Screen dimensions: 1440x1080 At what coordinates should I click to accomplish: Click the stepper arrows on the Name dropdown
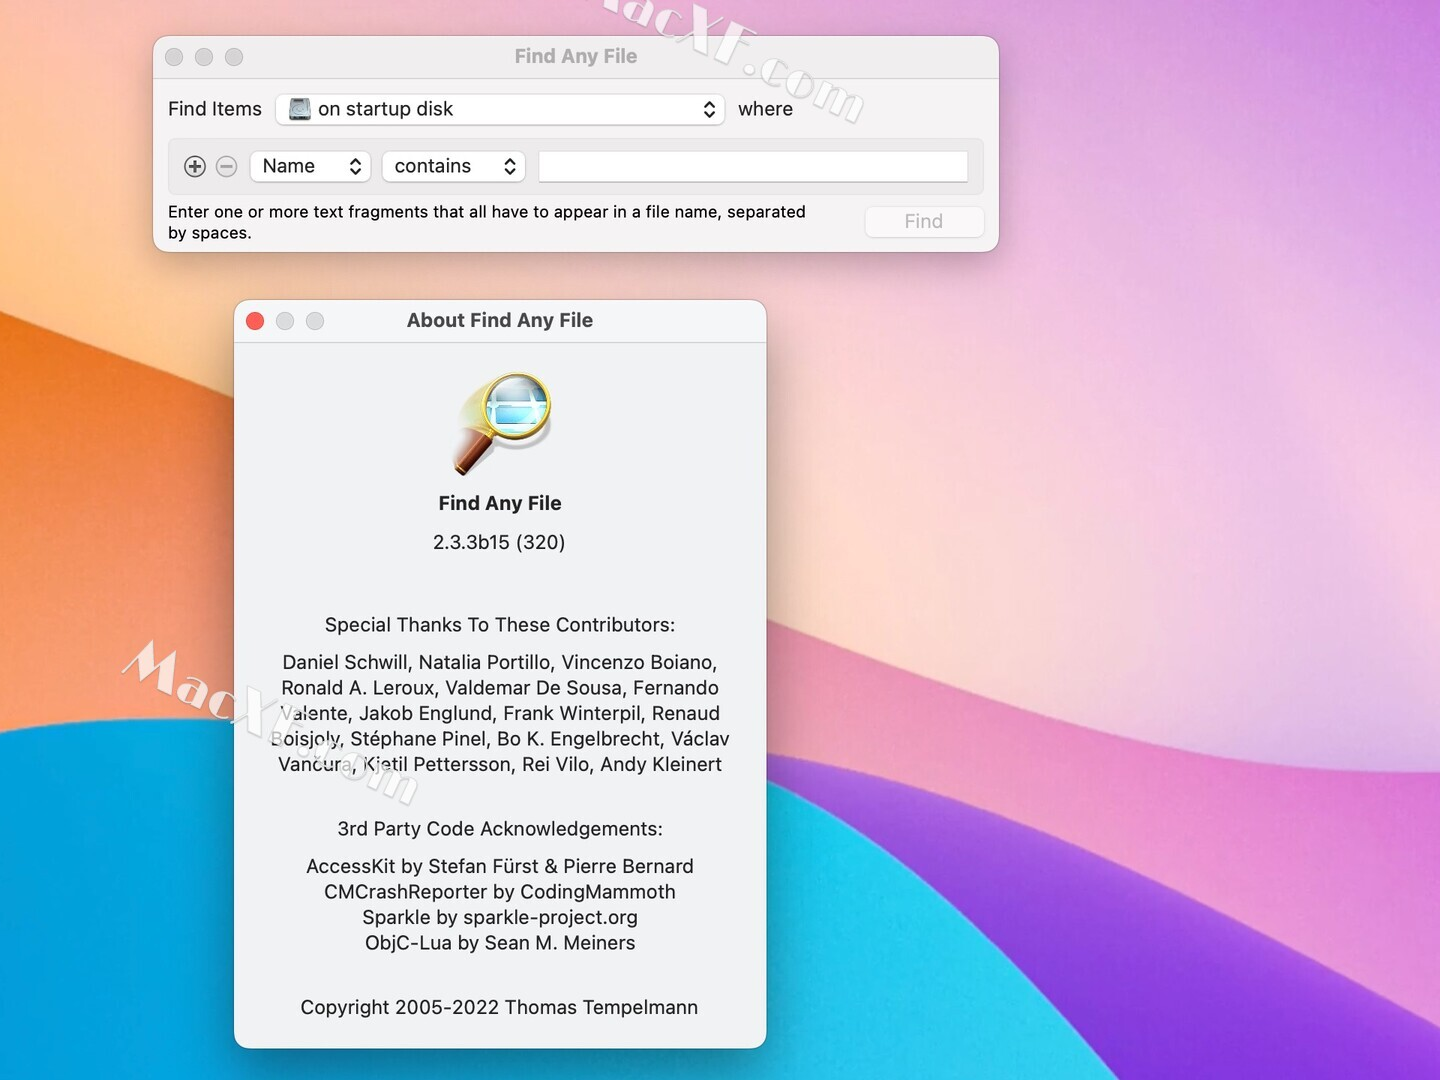(x=354, y=166)
